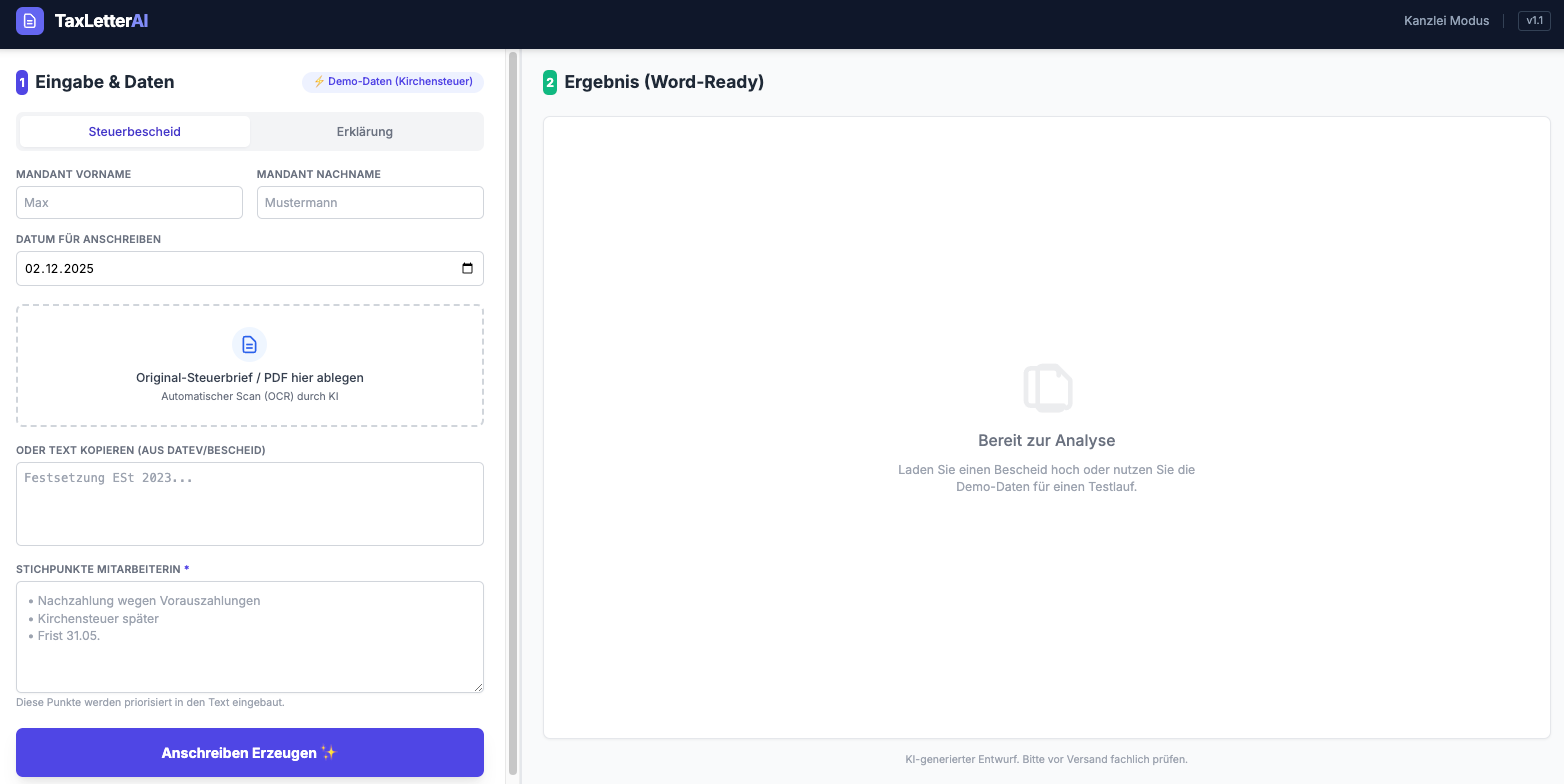Click the step 1 number badge
The image size is (1564, 784).
(22, 82)
